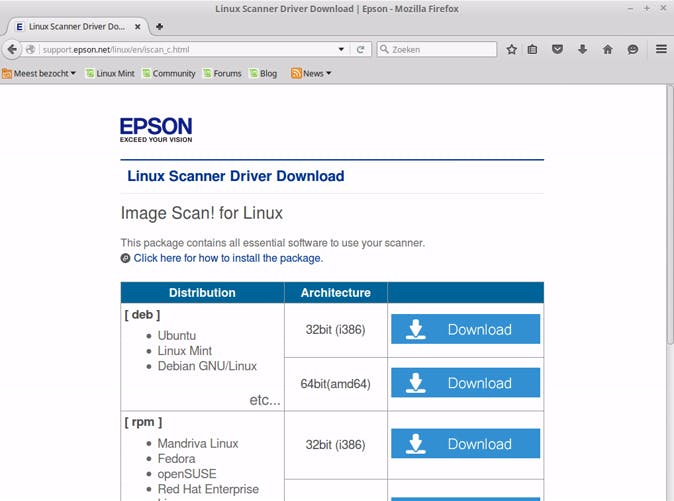Click the openSUSE list item
The image size is (674, 501).
click(x=187, y=474)
